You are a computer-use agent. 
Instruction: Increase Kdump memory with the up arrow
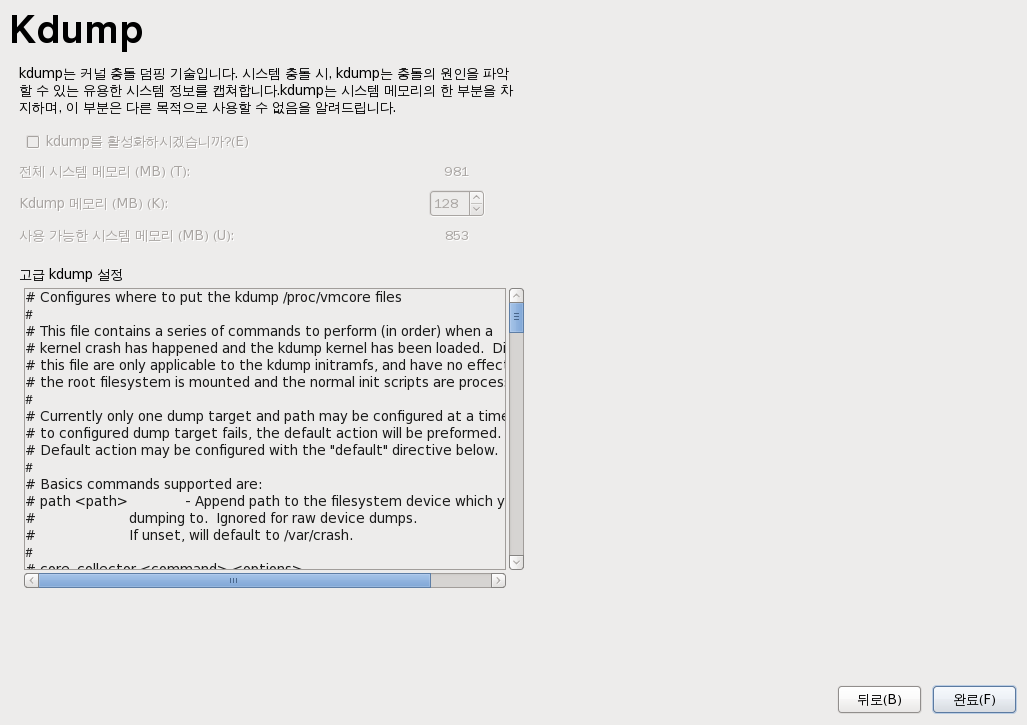point(477,198)
